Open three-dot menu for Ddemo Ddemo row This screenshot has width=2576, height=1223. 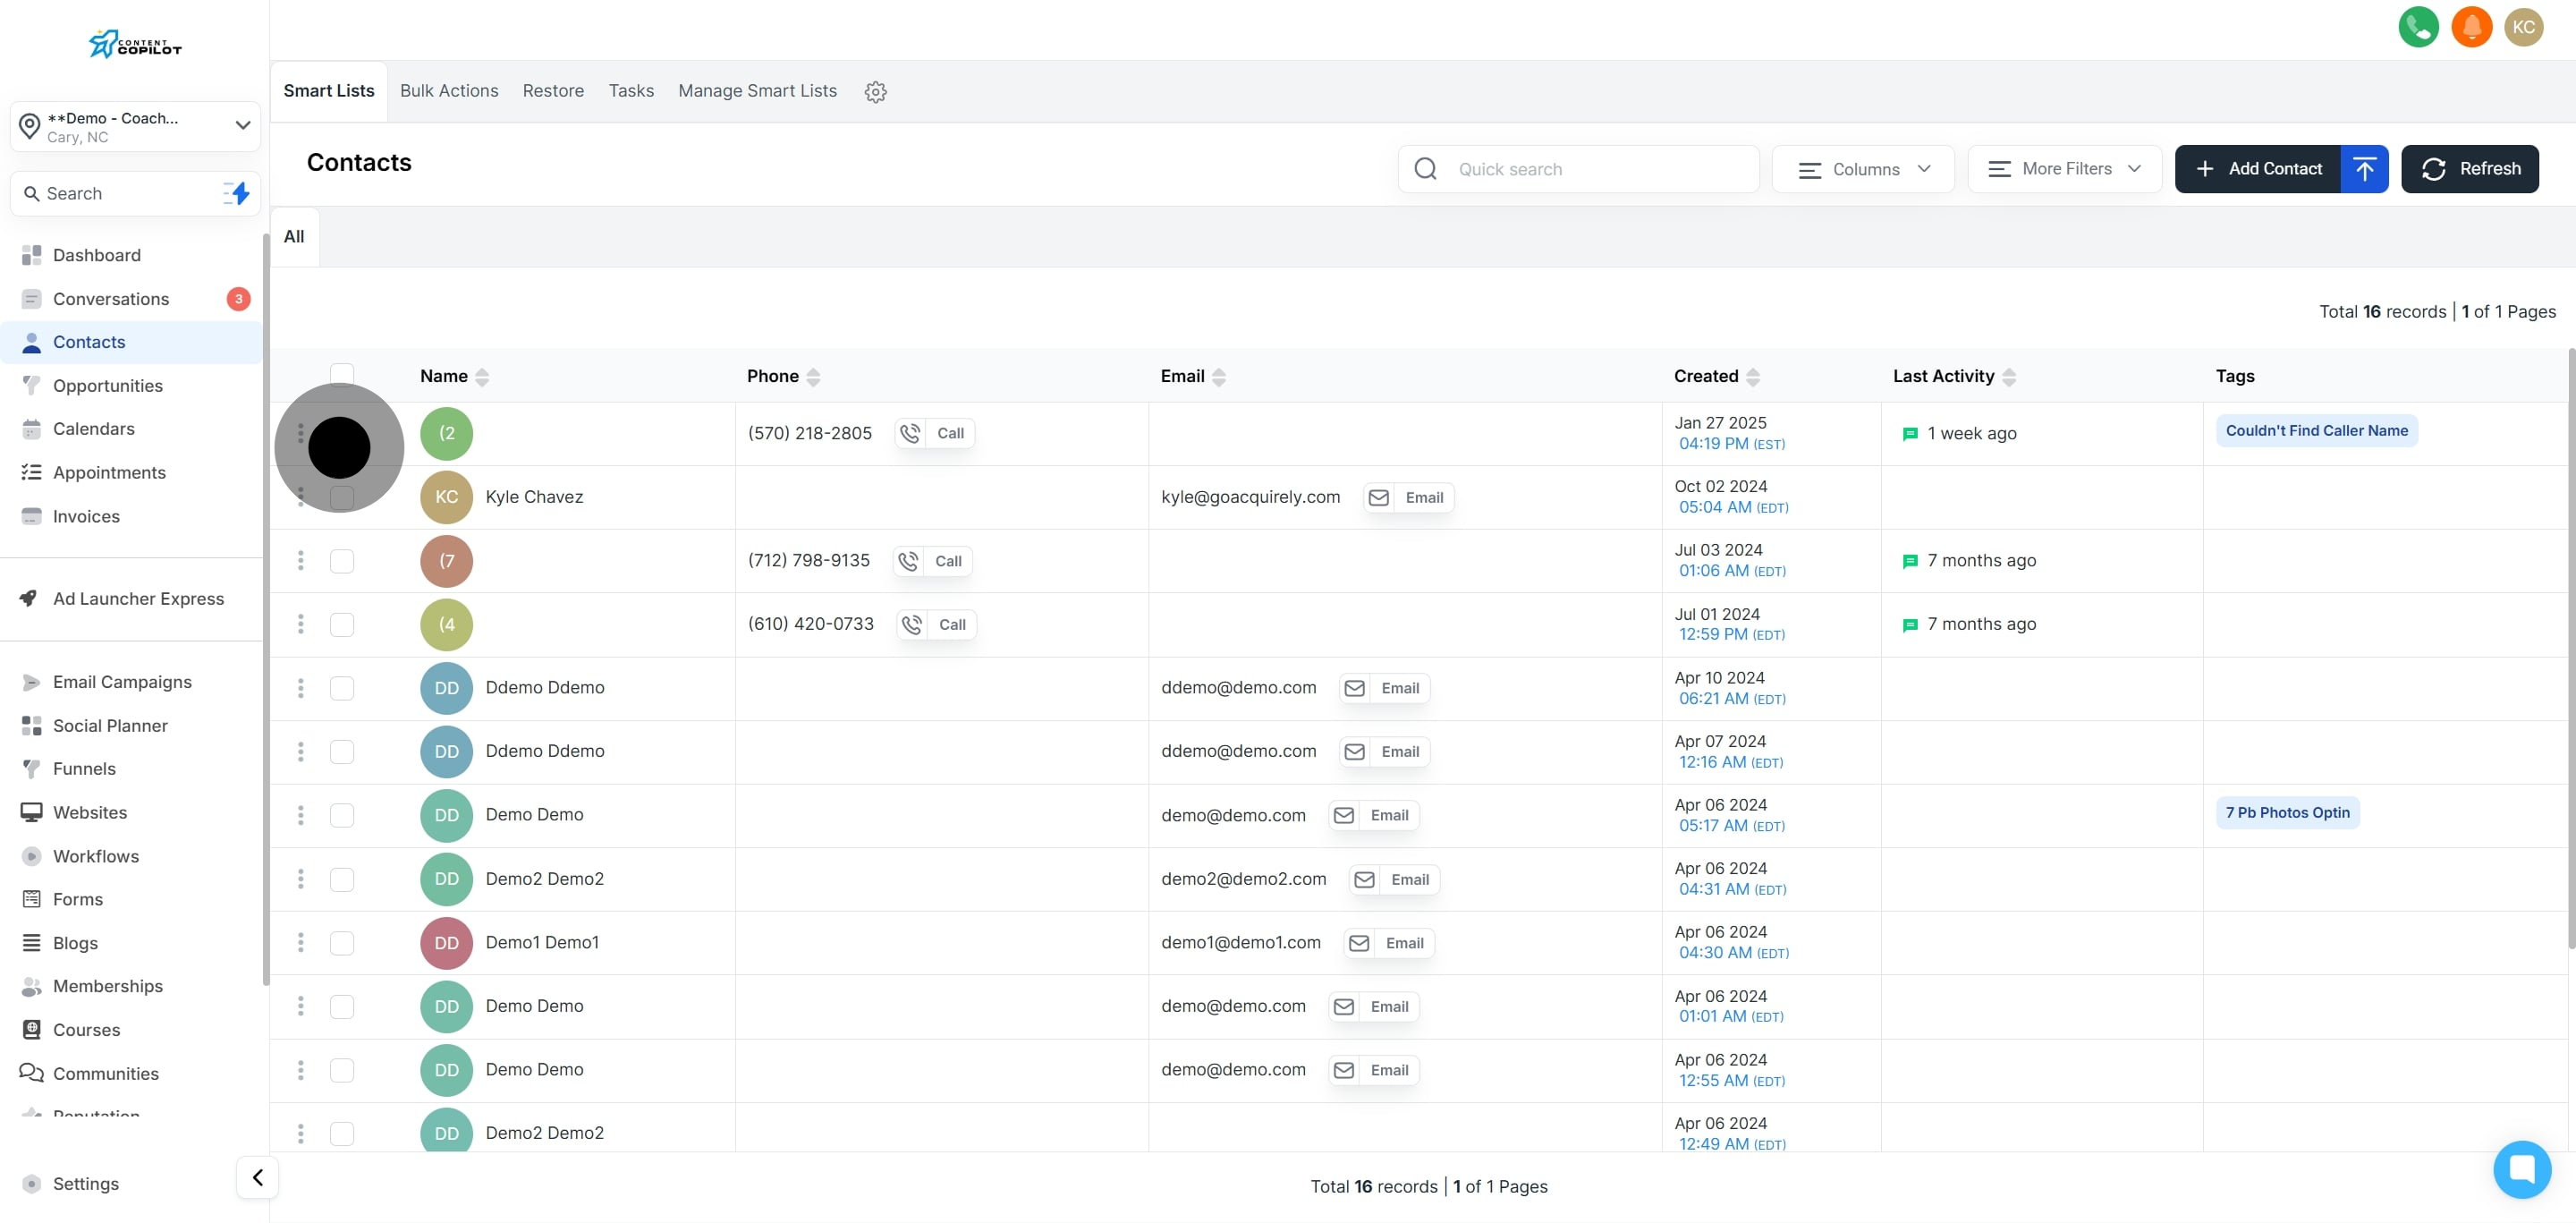300,688
